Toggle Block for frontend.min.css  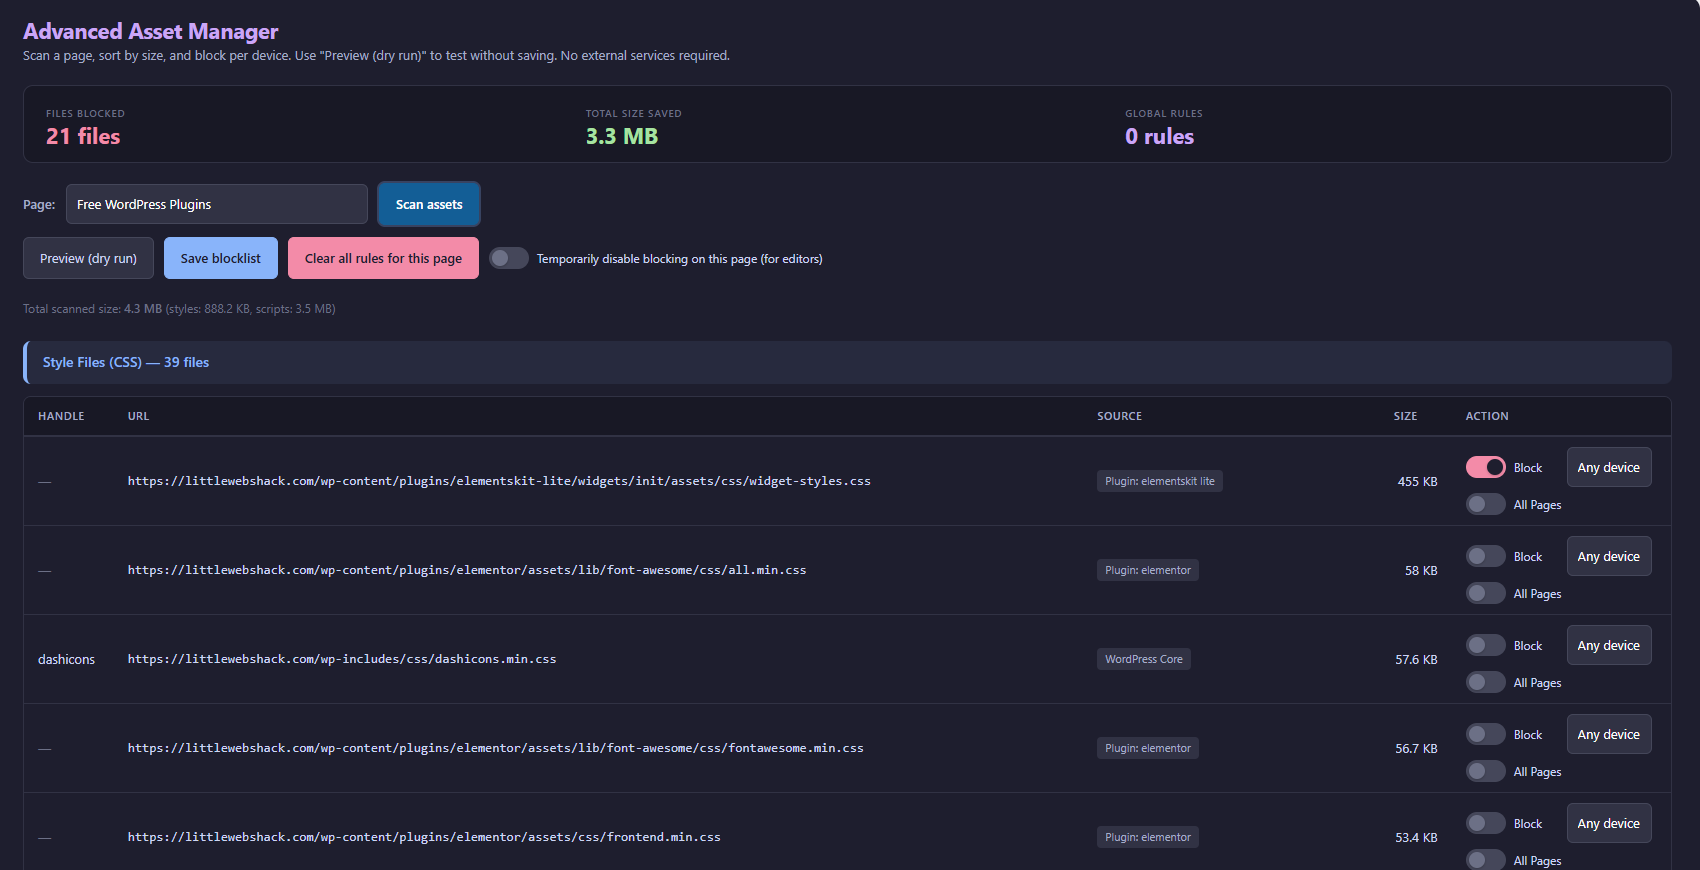1485,823
